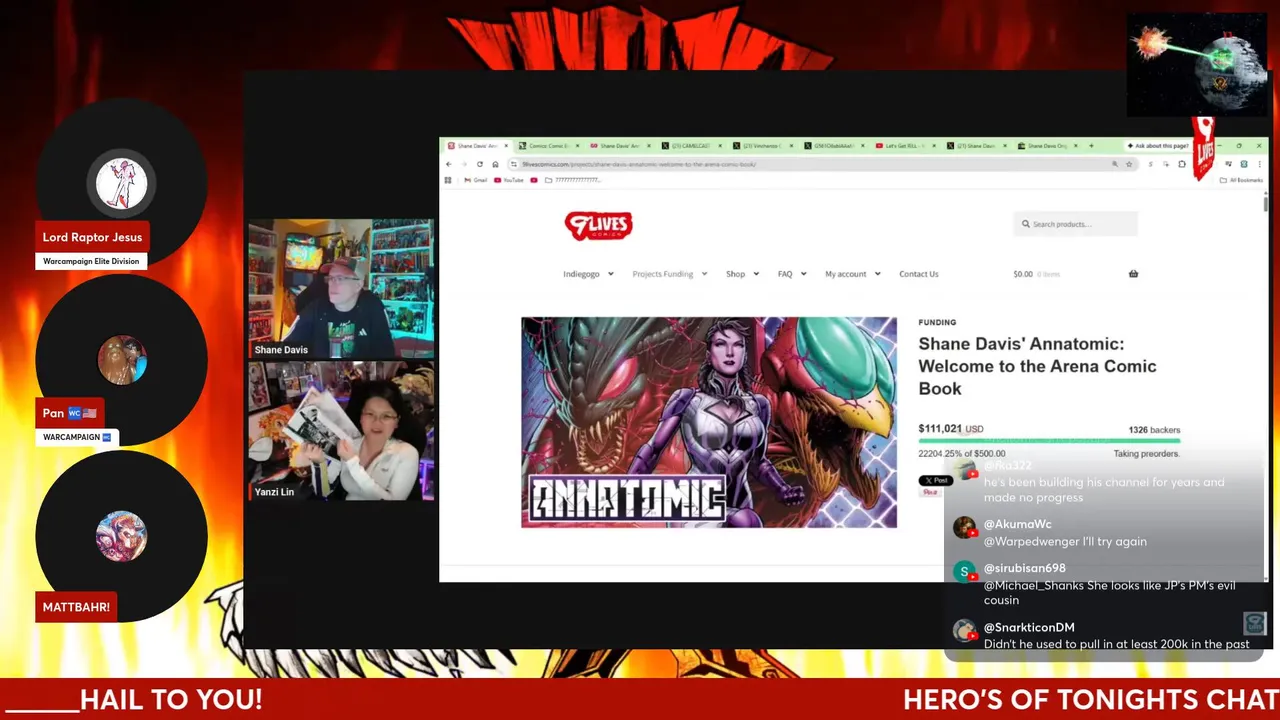1280x720 pixels.
Task: Click the zoom magnifier in the address bar
Action: pyautogui.click(x=1115, y=164)
